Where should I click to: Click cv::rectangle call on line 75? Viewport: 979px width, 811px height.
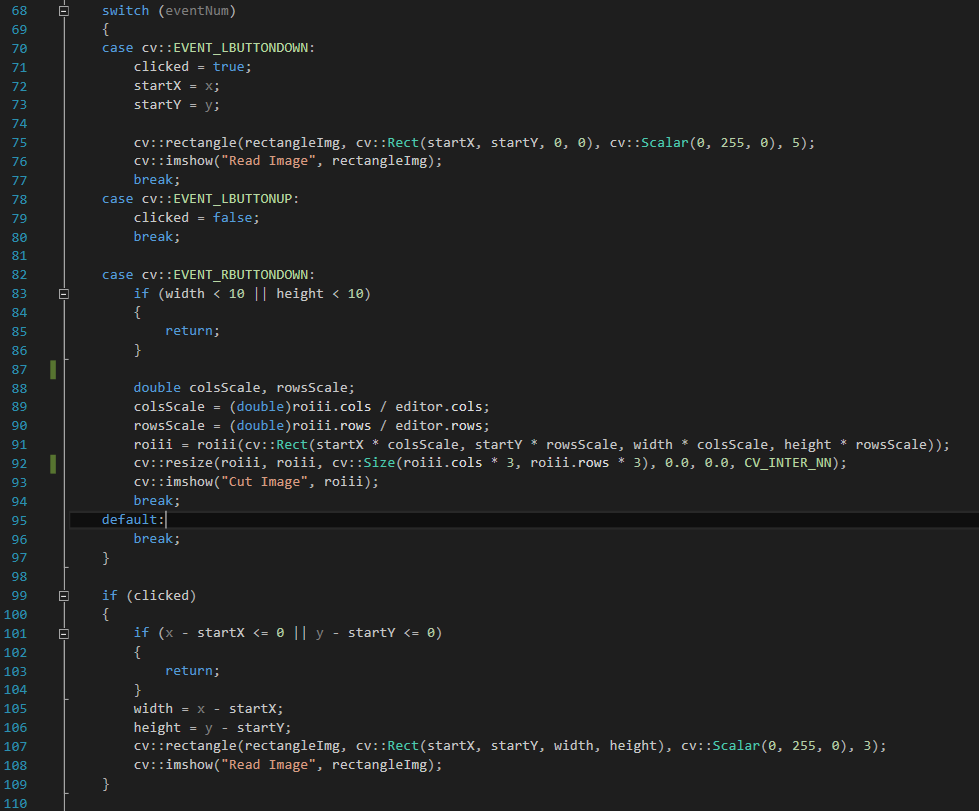185,143
